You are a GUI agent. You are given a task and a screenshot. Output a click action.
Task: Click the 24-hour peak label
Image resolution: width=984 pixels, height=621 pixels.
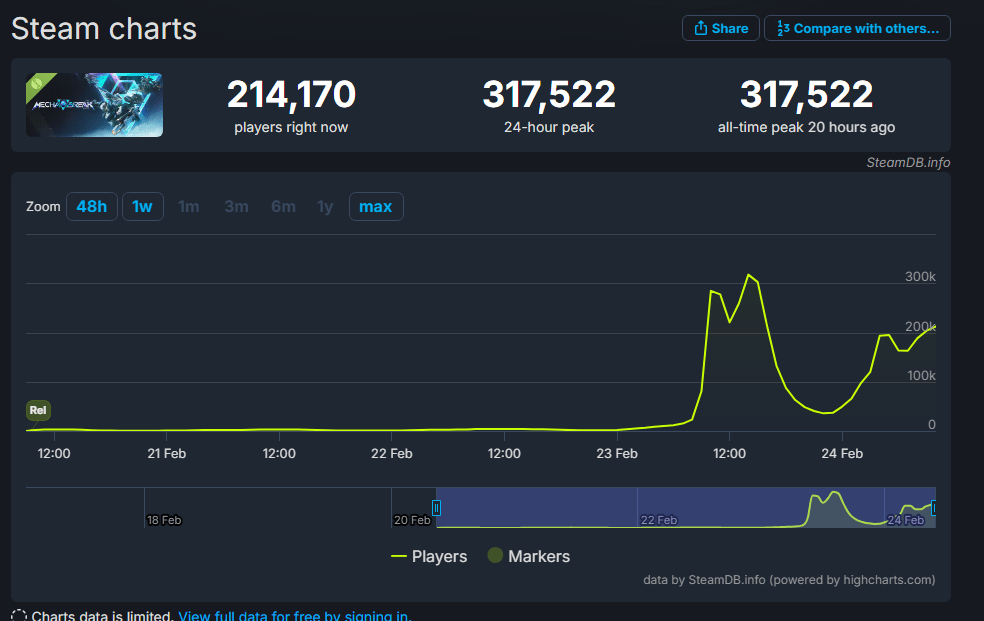549,127
